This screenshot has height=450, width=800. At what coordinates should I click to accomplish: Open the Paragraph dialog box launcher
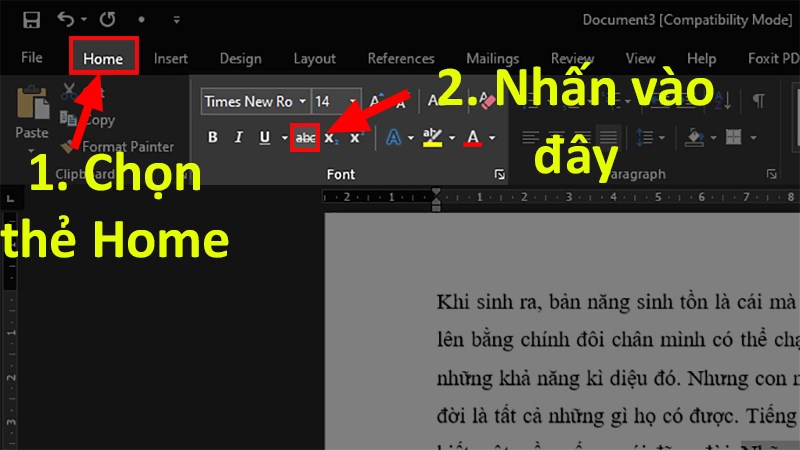771,174
